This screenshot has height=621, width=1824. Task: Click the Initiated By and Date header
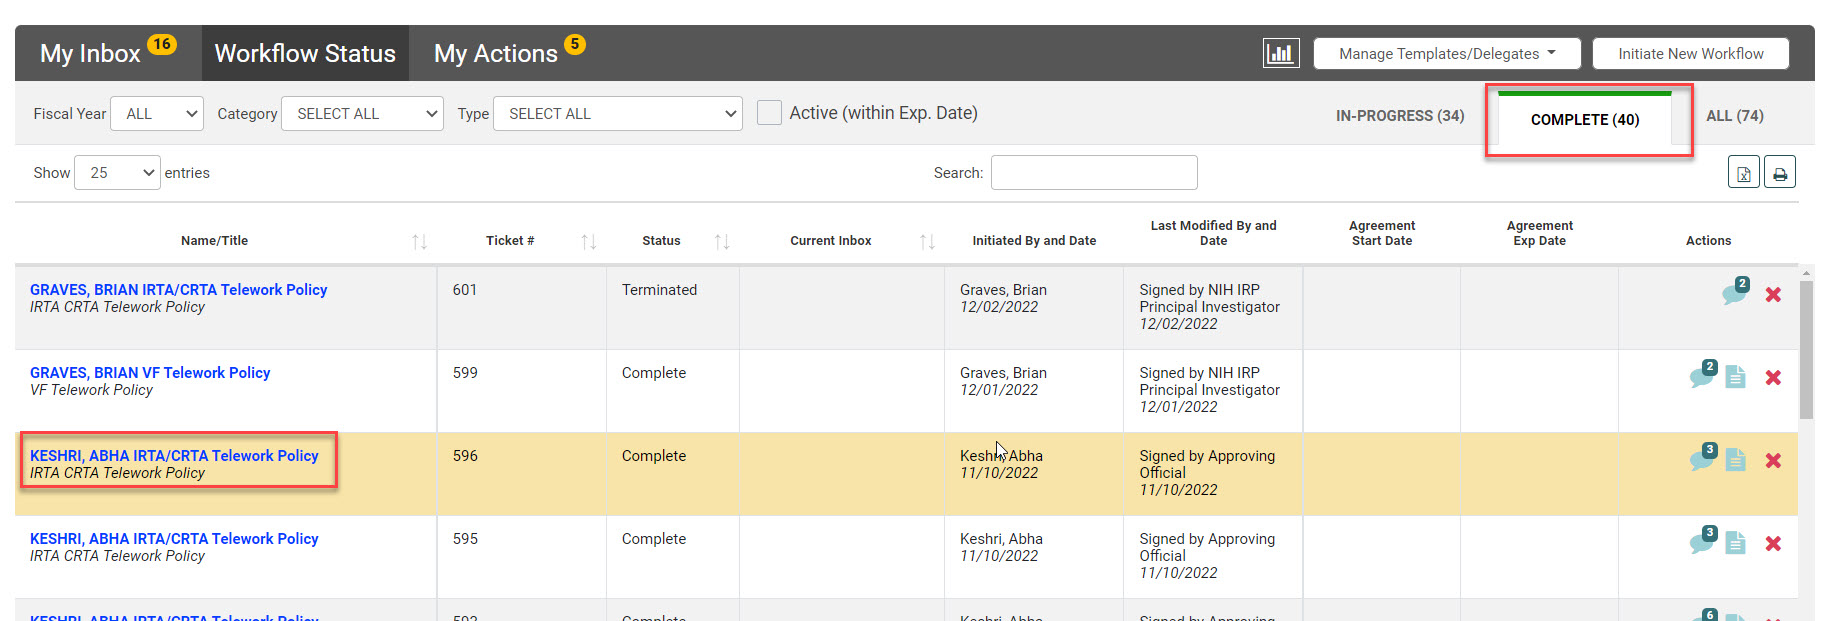[1034, 241]
